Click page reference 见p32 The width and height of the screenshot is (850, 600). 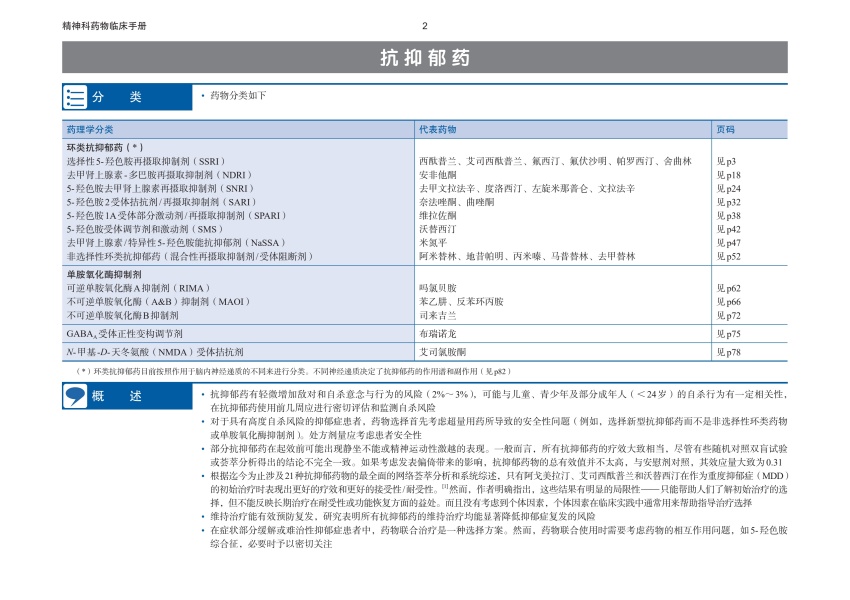click(728, 202)
